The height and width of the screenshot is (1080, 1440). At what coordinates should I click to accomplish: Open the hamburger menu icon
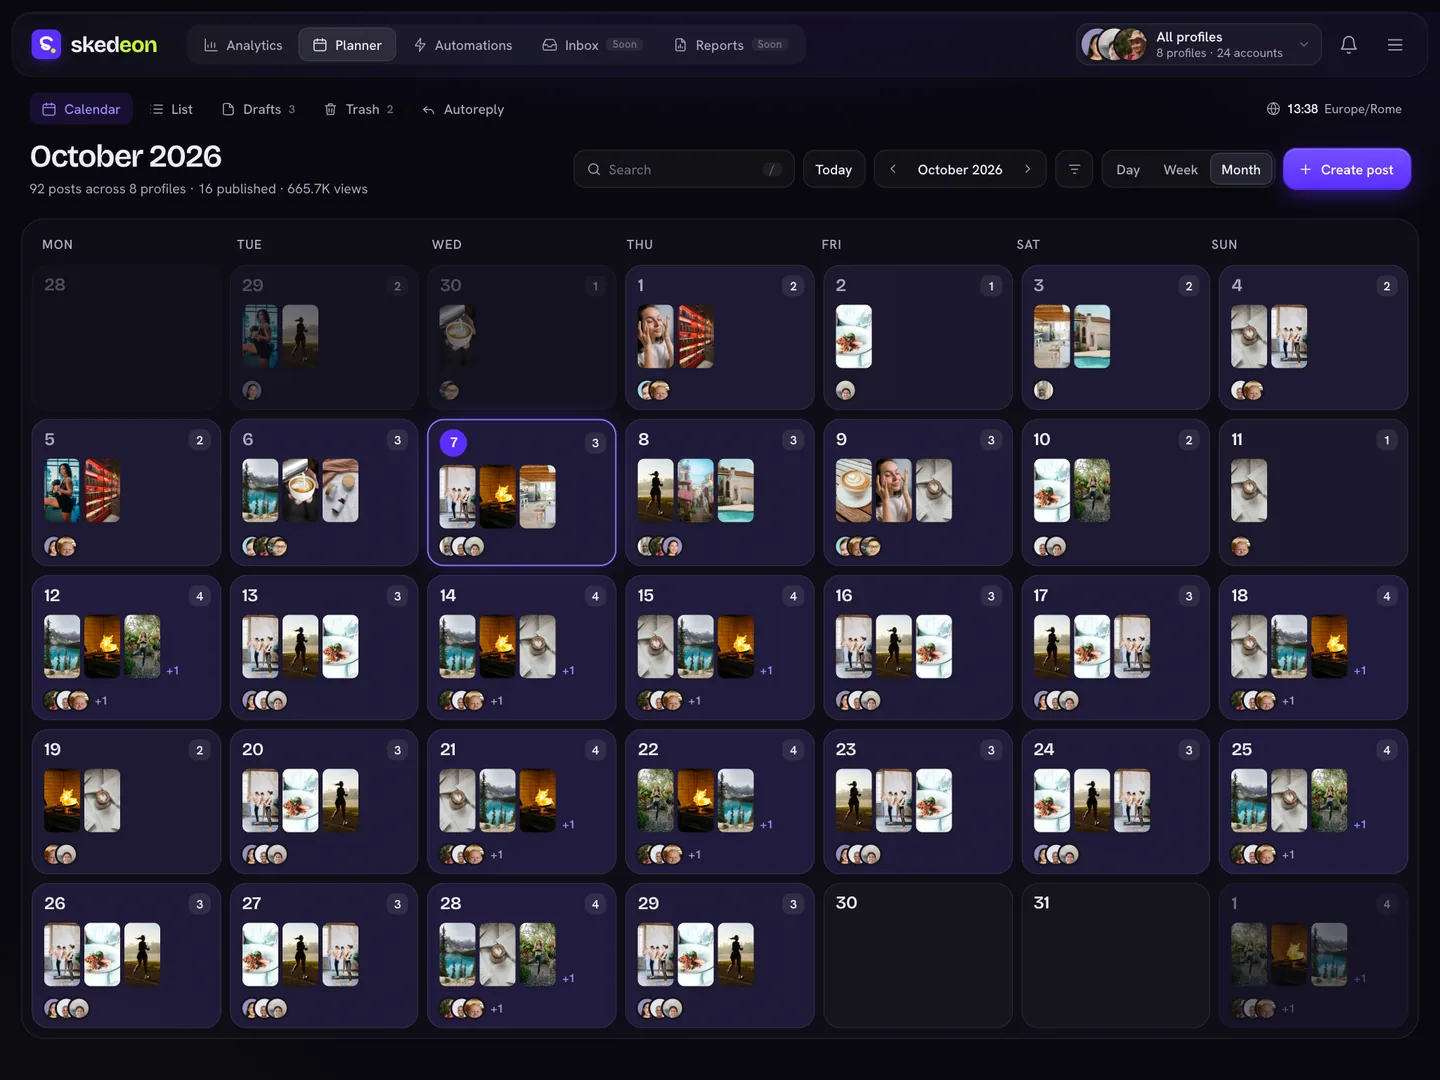tap(1395, 44)
